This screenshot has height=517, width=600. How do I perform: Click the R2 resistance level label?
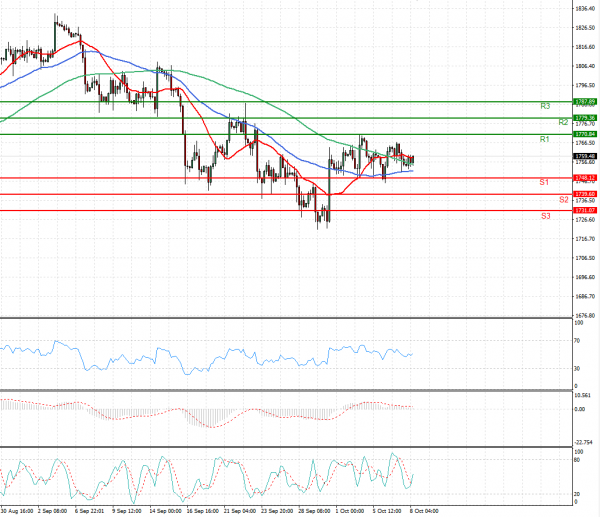click(x=563, y=122)
